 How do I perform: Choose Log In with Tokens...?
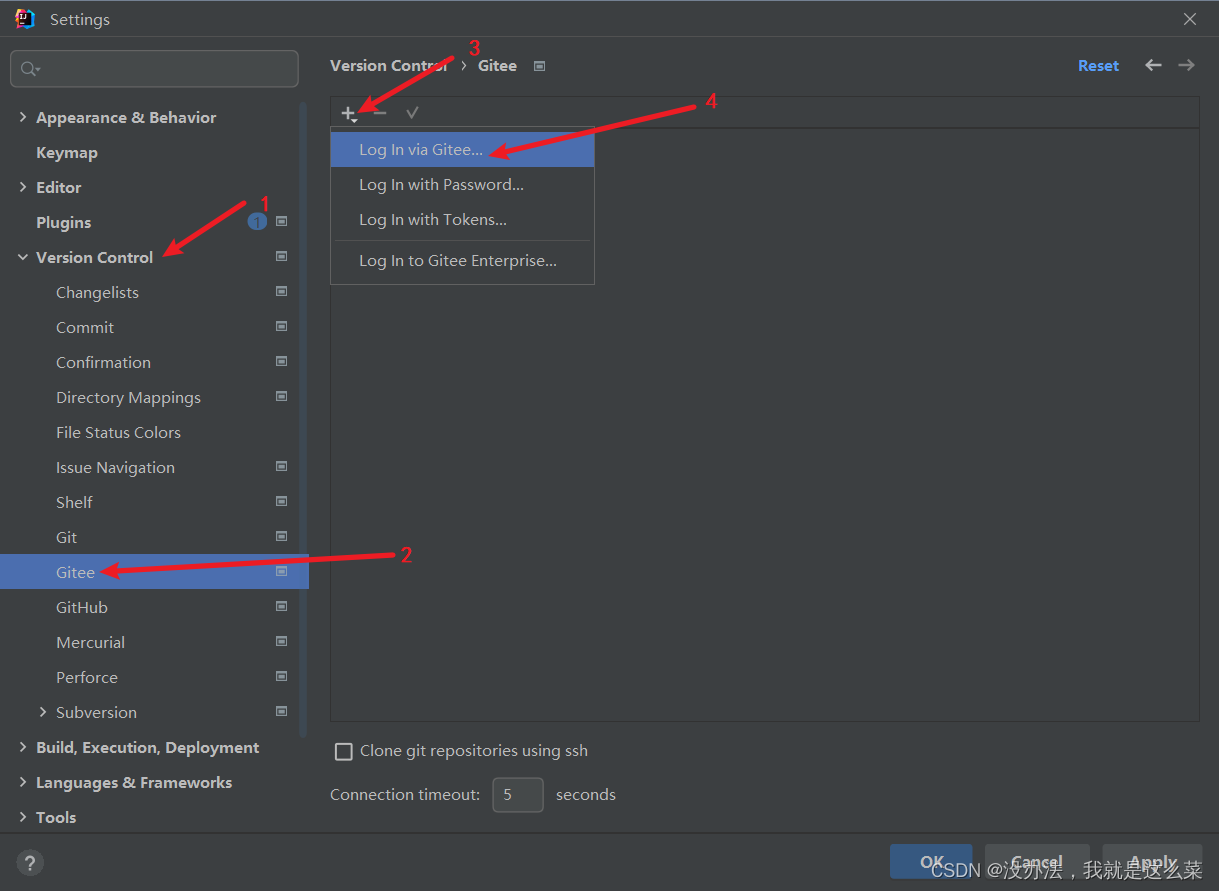(462, 219)
